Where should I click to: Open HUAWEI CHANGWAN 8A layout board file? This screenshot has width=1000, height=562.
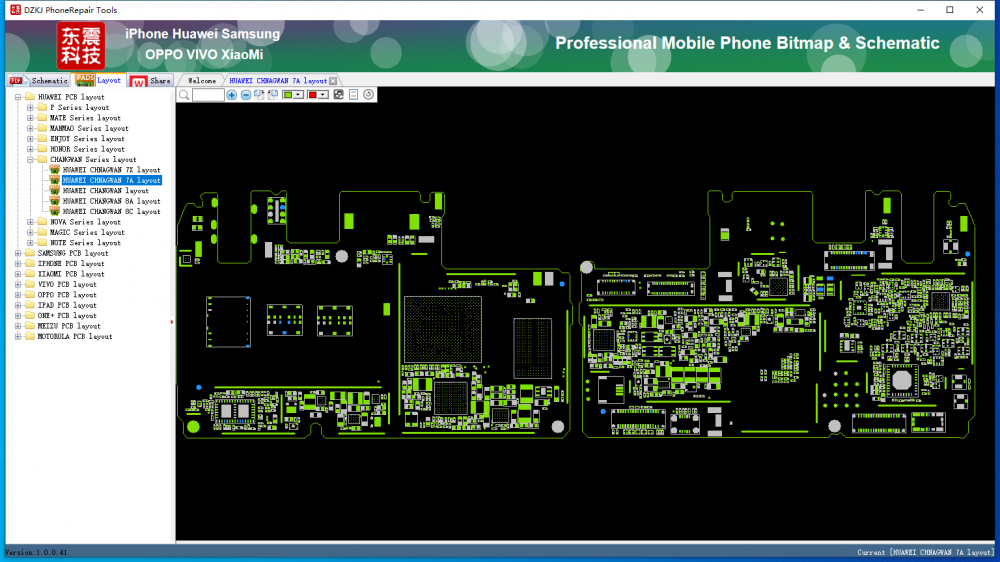111,201
